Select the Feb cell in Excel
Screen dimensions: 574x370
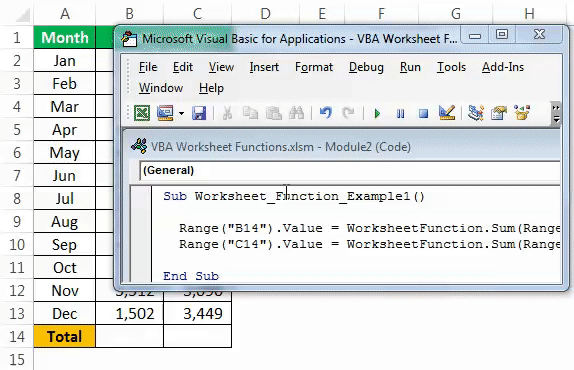tap(64, 83)
